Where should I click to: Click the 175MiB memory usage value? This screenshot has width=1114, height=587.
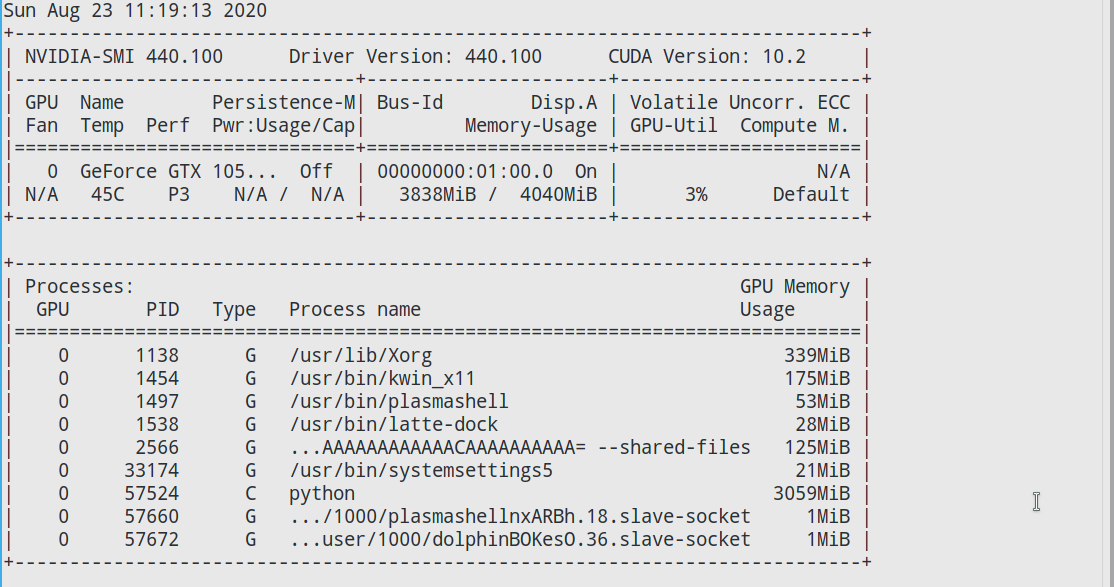[x=817, y=379]
